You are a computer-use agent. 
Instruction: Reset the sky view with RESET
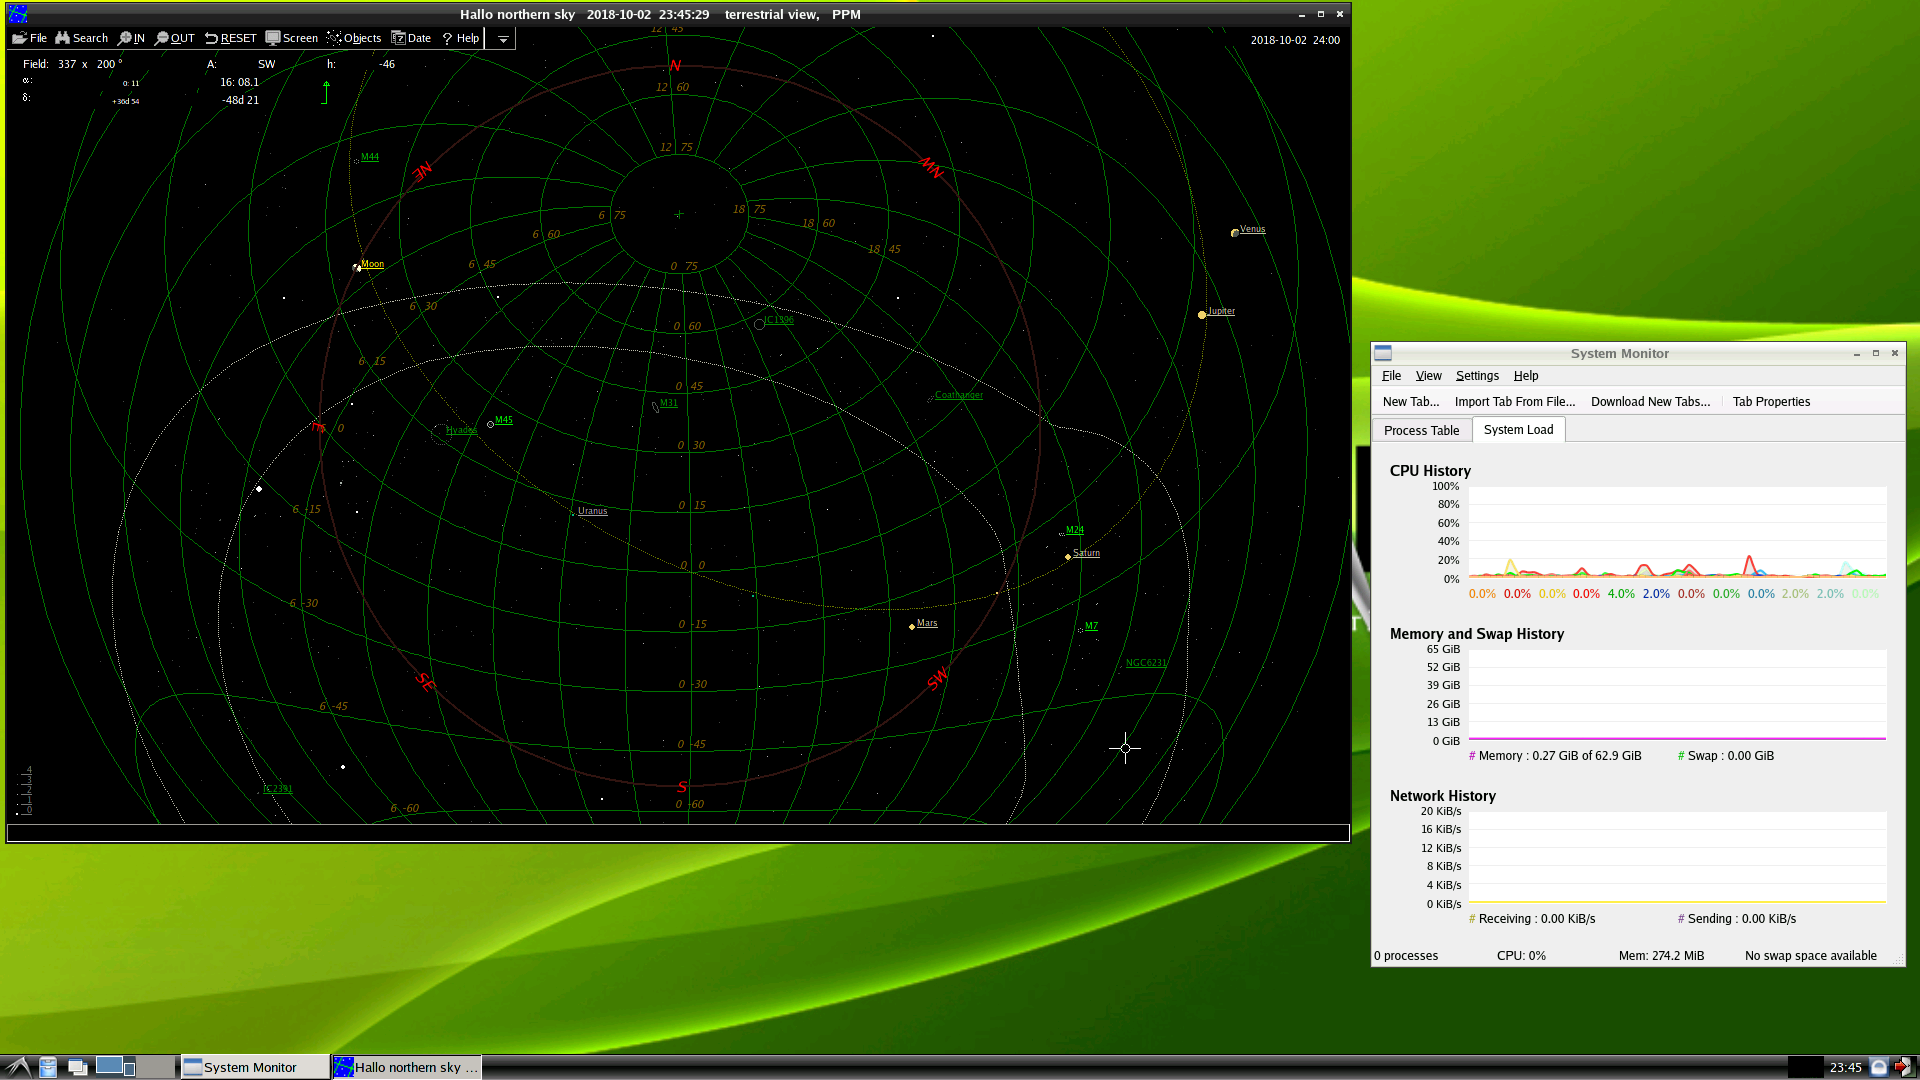(230, 38)
